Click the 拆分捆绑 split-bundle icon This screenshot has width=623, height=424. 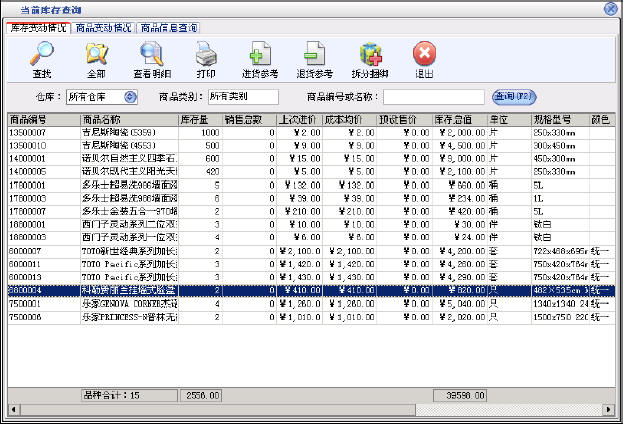click(x=370, y=55)
